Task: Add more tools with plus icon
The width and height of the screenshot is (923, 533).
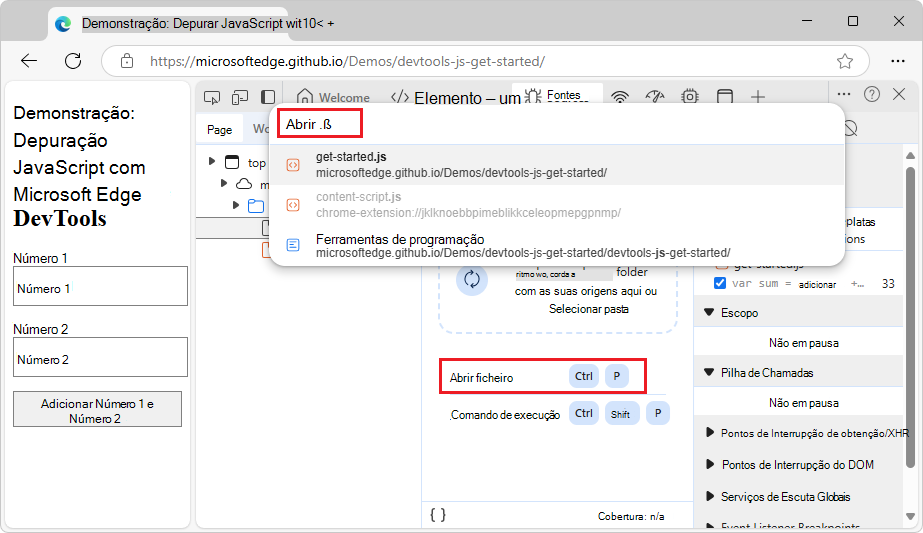Action: coord(758,97)
